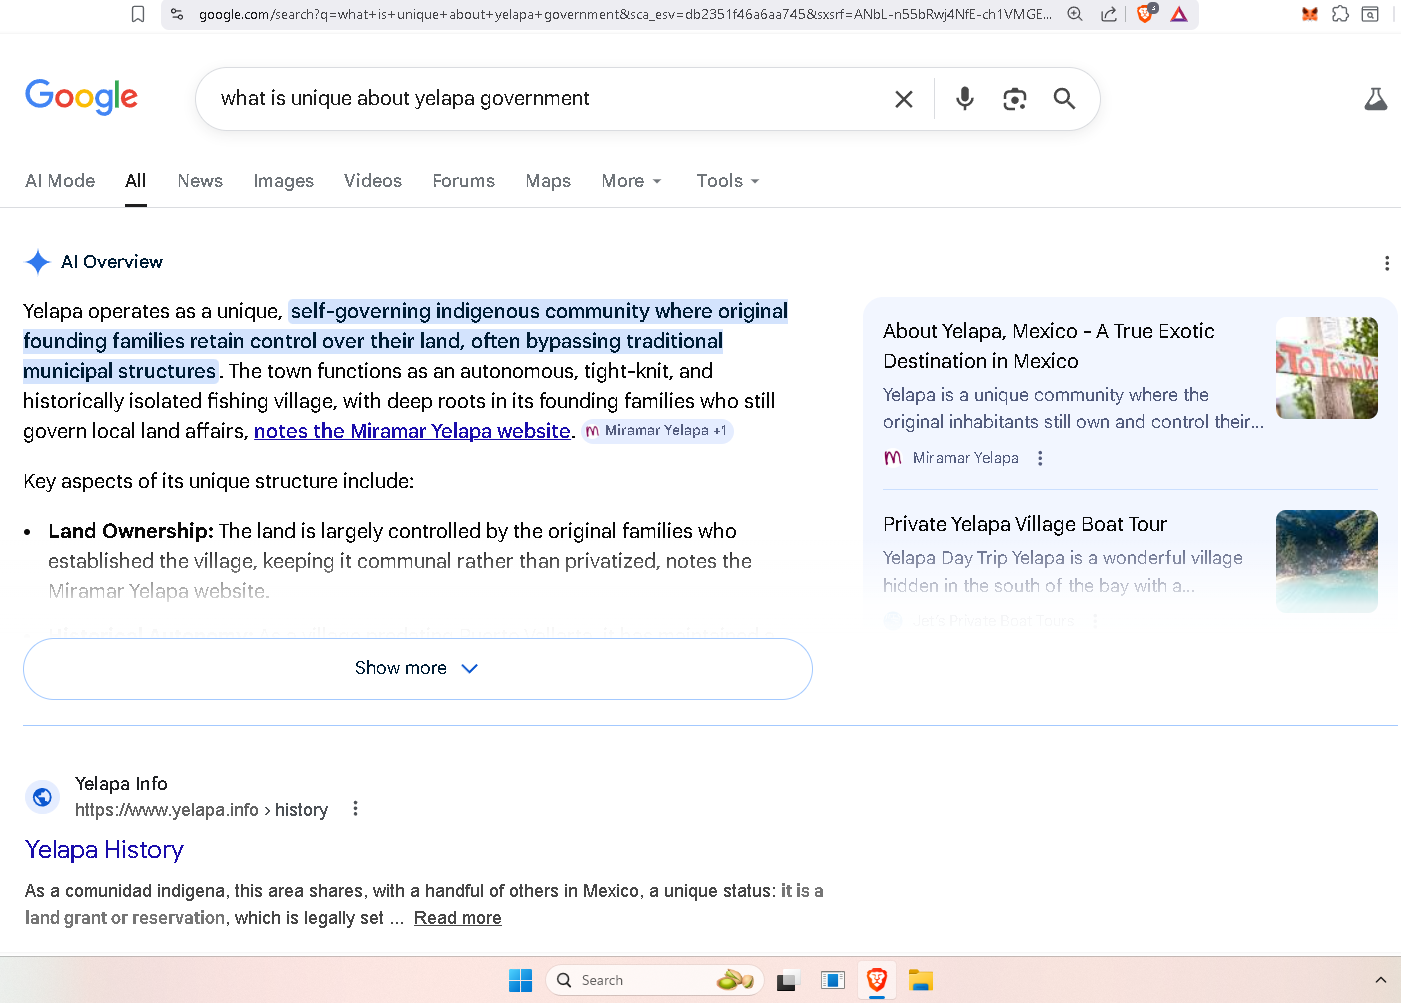Click the Miramar Yelapa website link
The height and width of the screenshot is (1003, 1401).
[x=411, y=431]
